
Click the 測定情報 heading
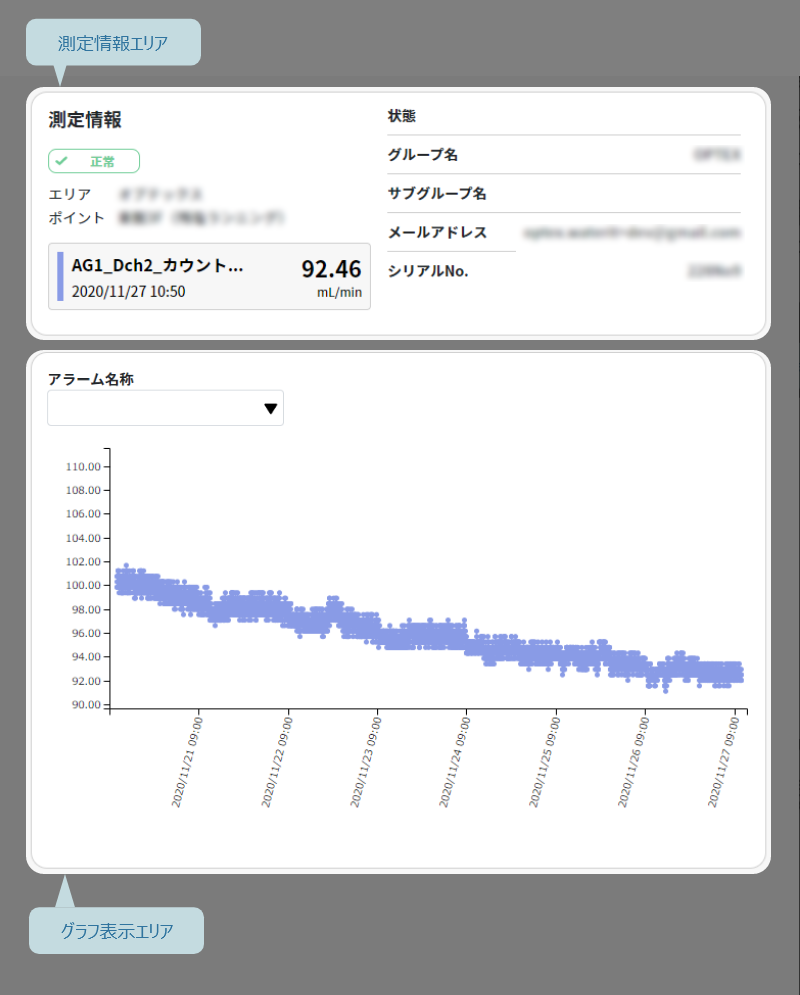[85, 120]
